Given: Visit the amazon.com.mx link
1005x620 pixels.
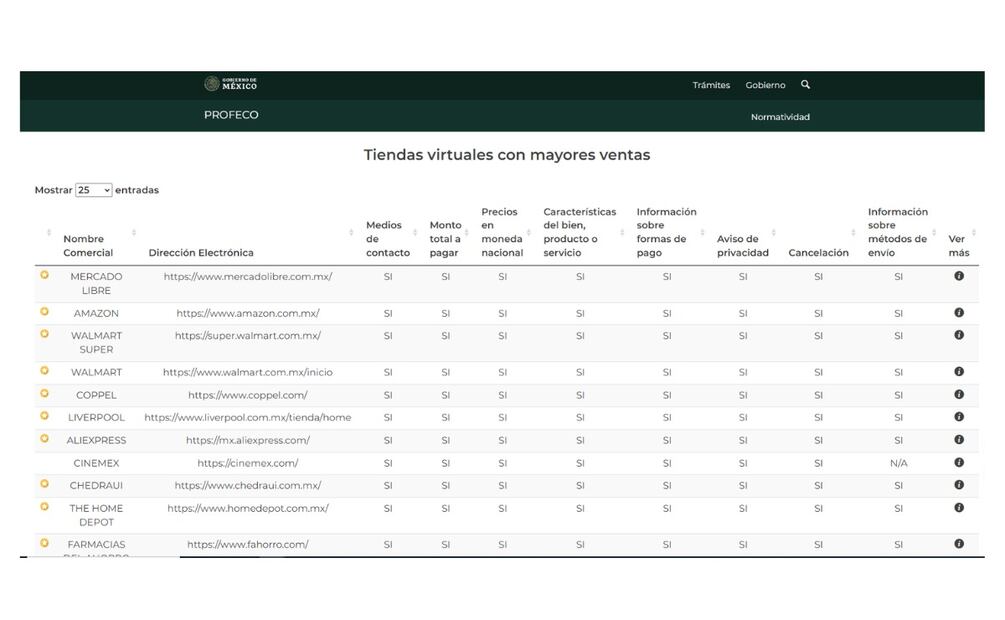Looking at the screenshot, I should (x=248, y=313).
